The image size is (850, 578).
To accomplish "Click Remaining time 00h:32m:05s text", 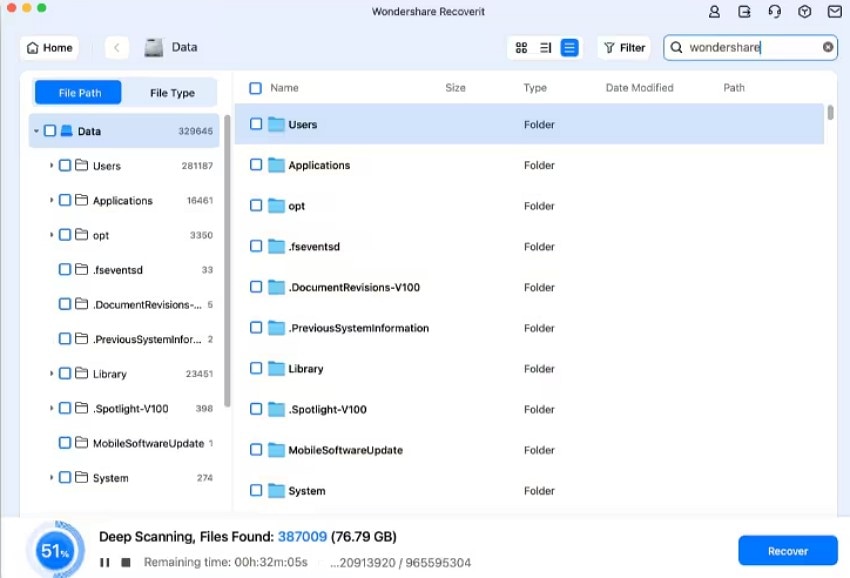I will pos(226,562).
